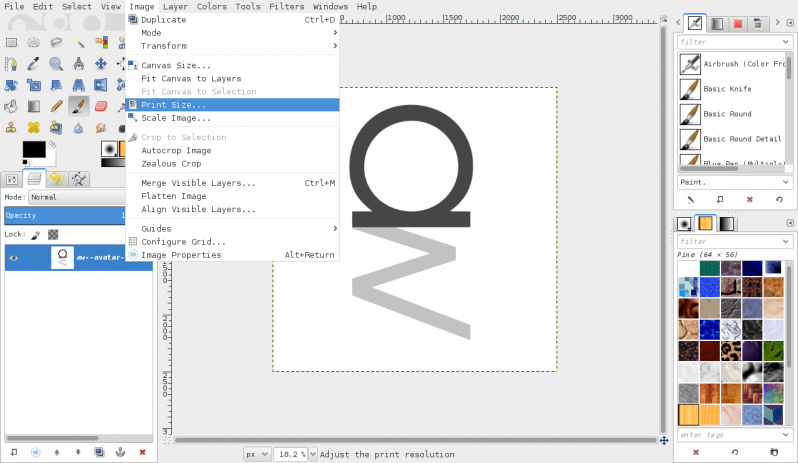The width and height of the screenshot is (798, 463).
Task: Select the Eraser tool
Action: coord(101,106)
